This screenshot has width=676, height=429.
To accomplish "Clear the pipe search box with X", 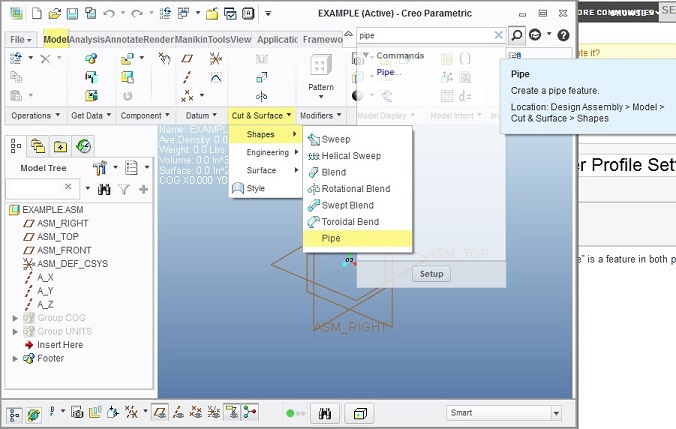I will coord(498,35).
